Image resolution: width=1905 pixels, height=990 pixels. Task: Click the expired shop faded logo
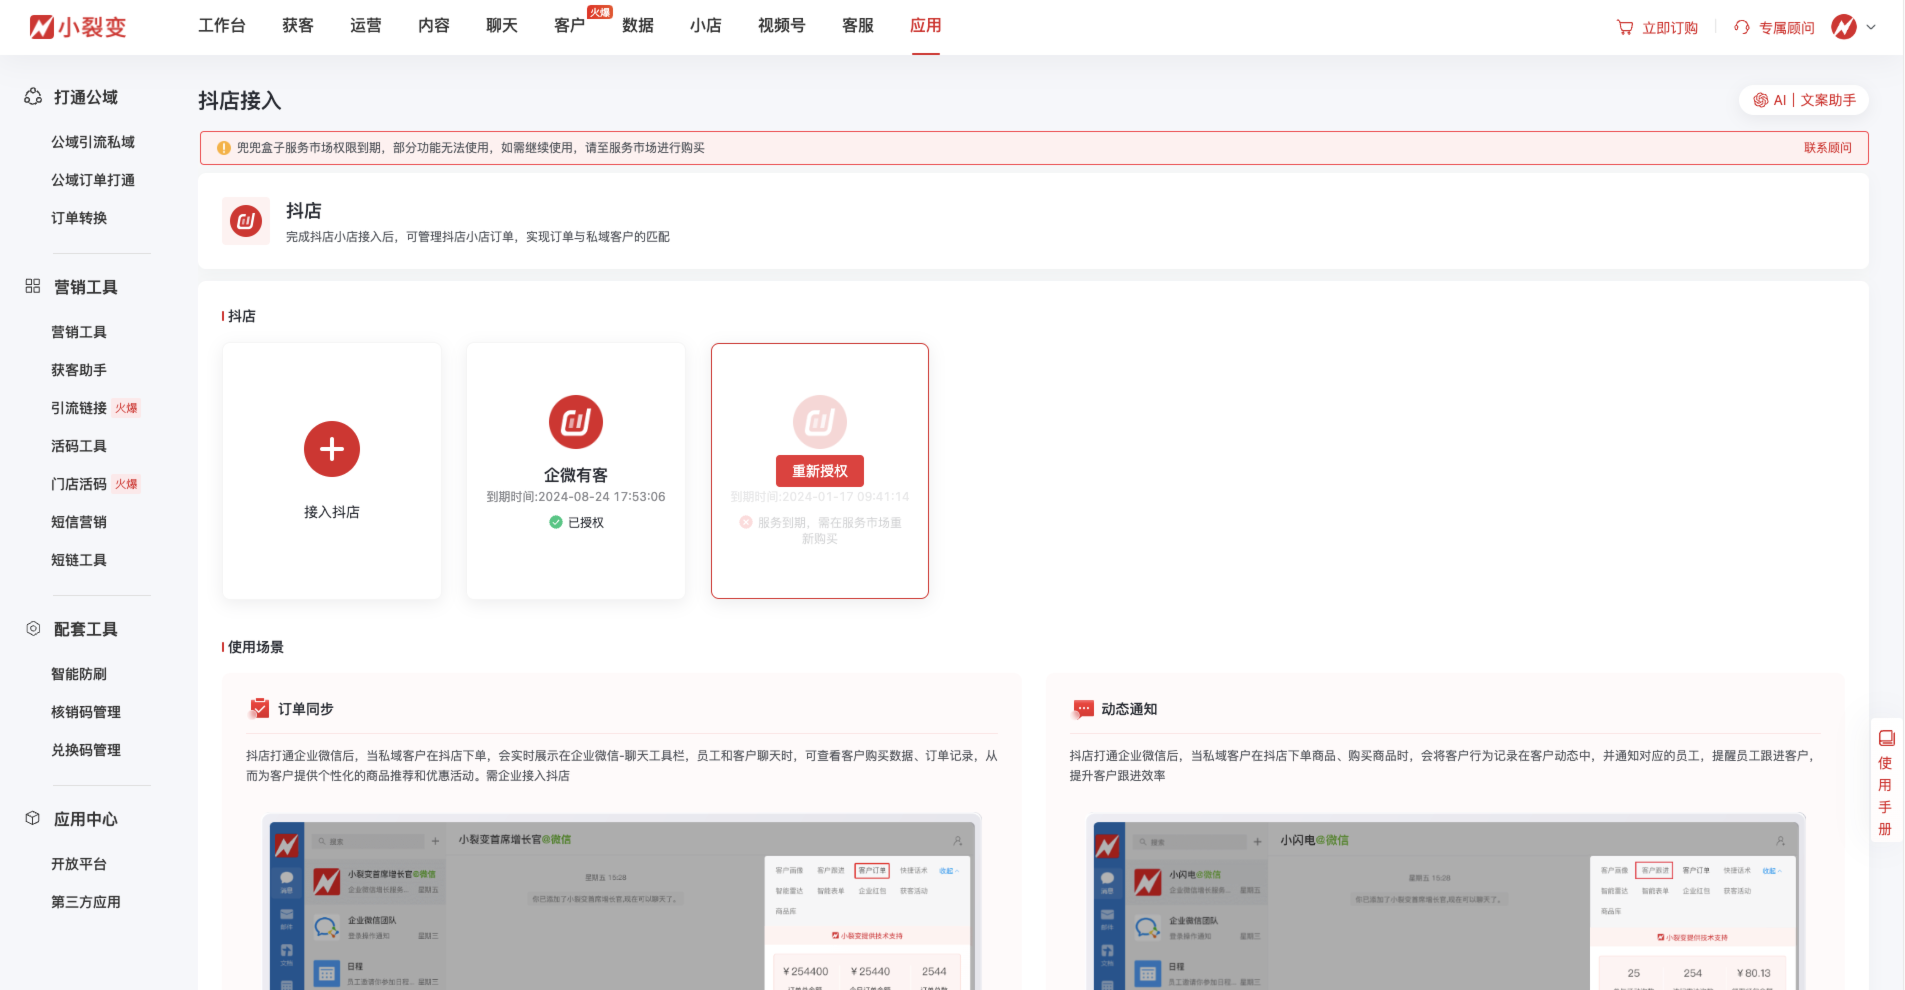[x=820, y=422]
